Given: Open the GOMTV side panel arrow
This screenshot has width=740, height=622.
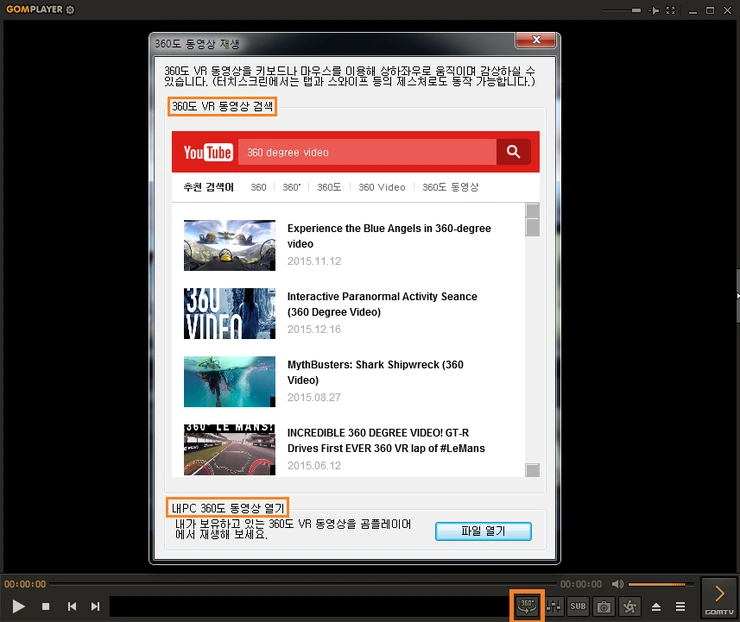Looking at the screenshot, I should pyautogui.click(x=719, y=598).
